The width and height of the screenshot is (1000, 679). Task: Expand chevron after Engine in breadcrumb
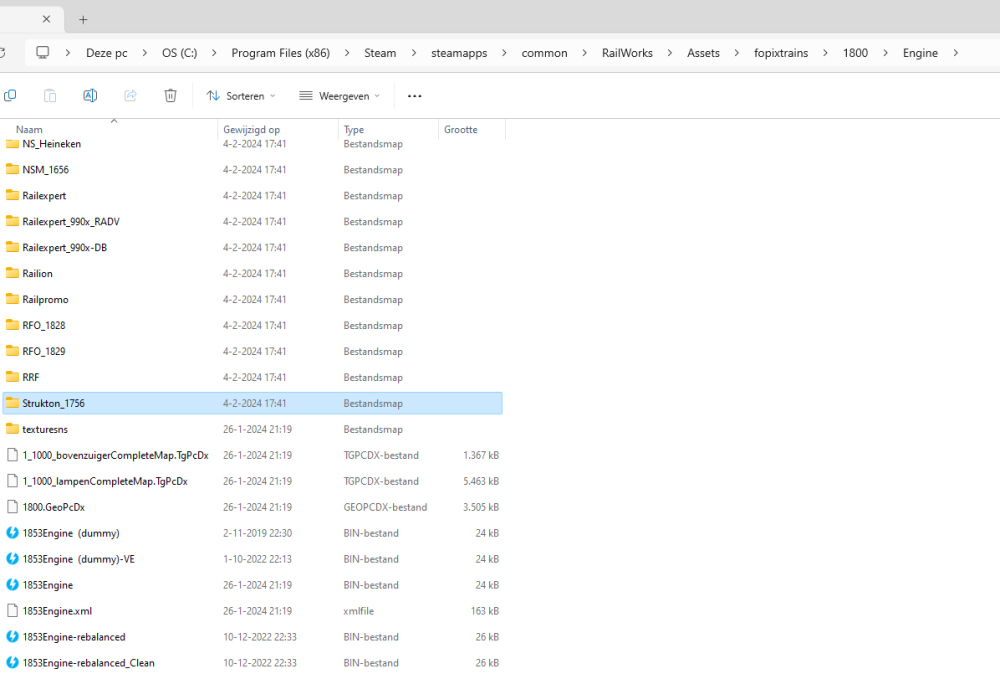[x=956, y=53]
